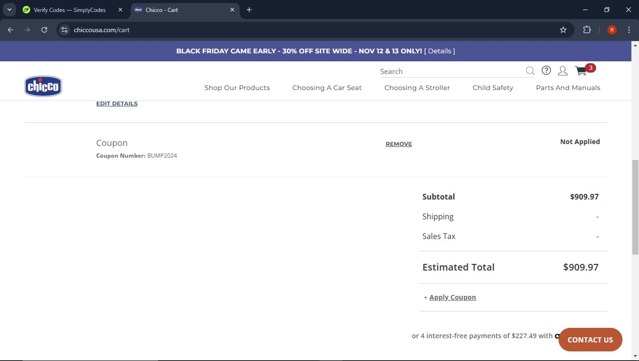Screen dimensions: 639x361
Task: Click the Details link in the banner
Action: 439,51
